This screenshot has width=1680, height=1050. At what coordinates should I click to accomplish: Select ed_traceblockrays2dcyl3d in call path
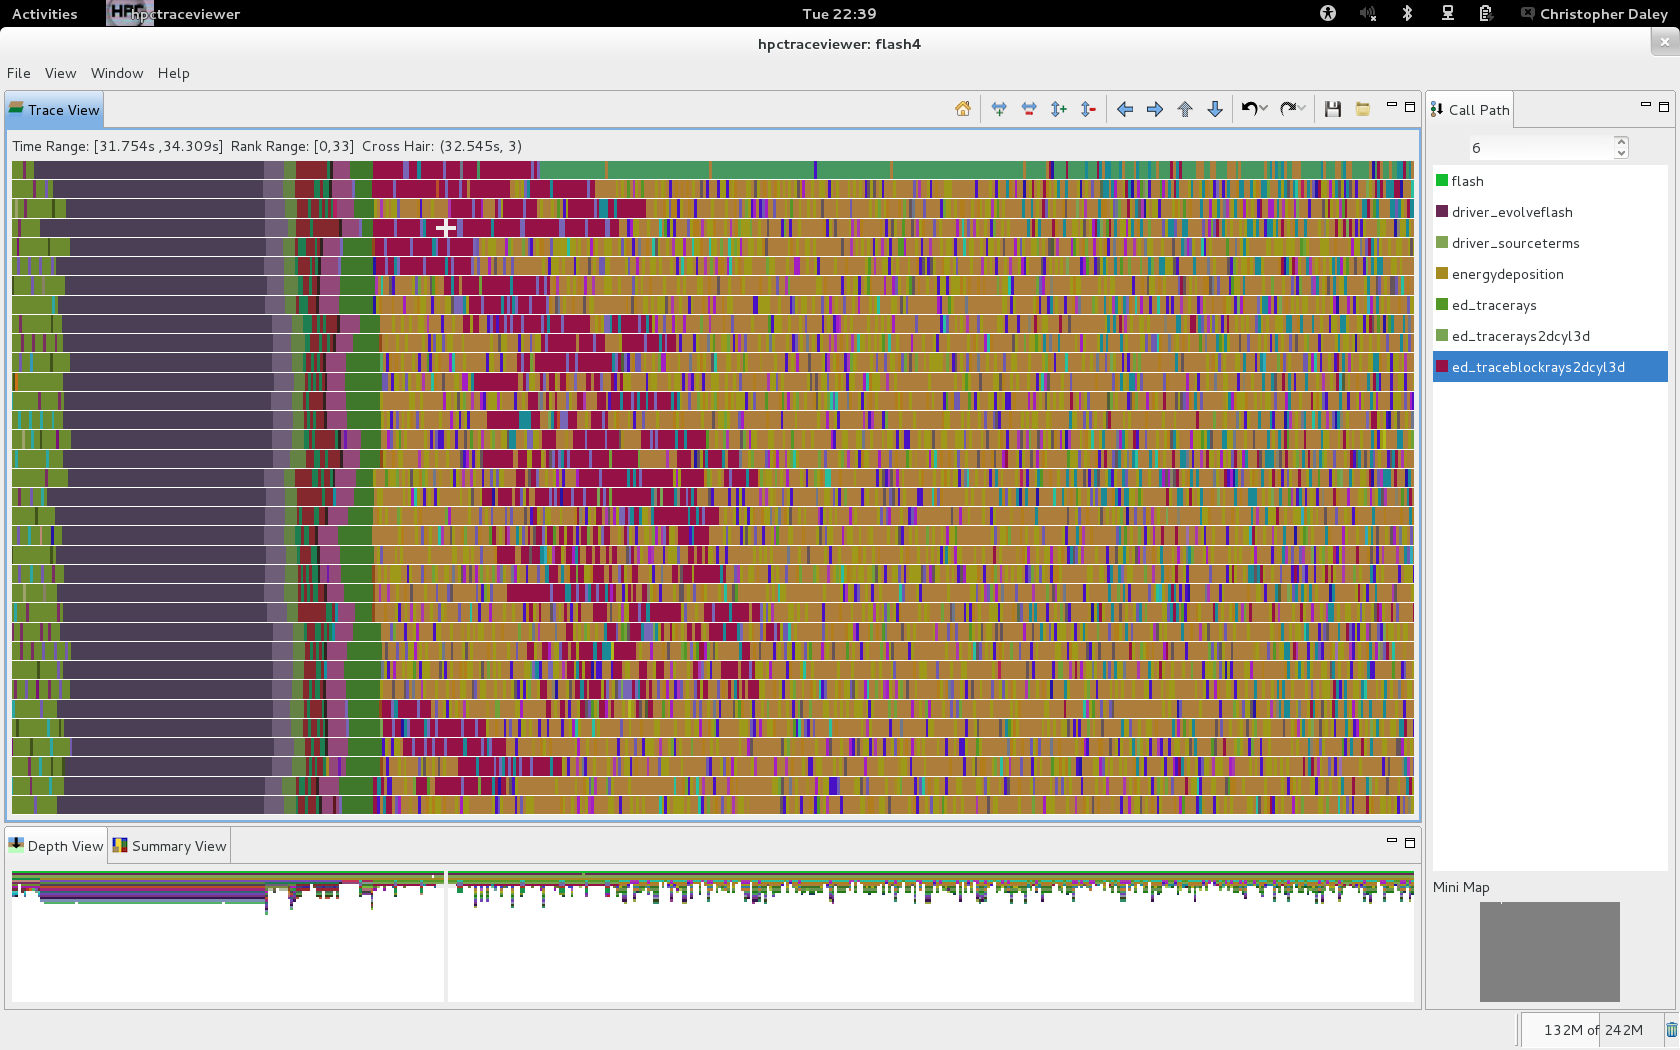[1550, 367]
